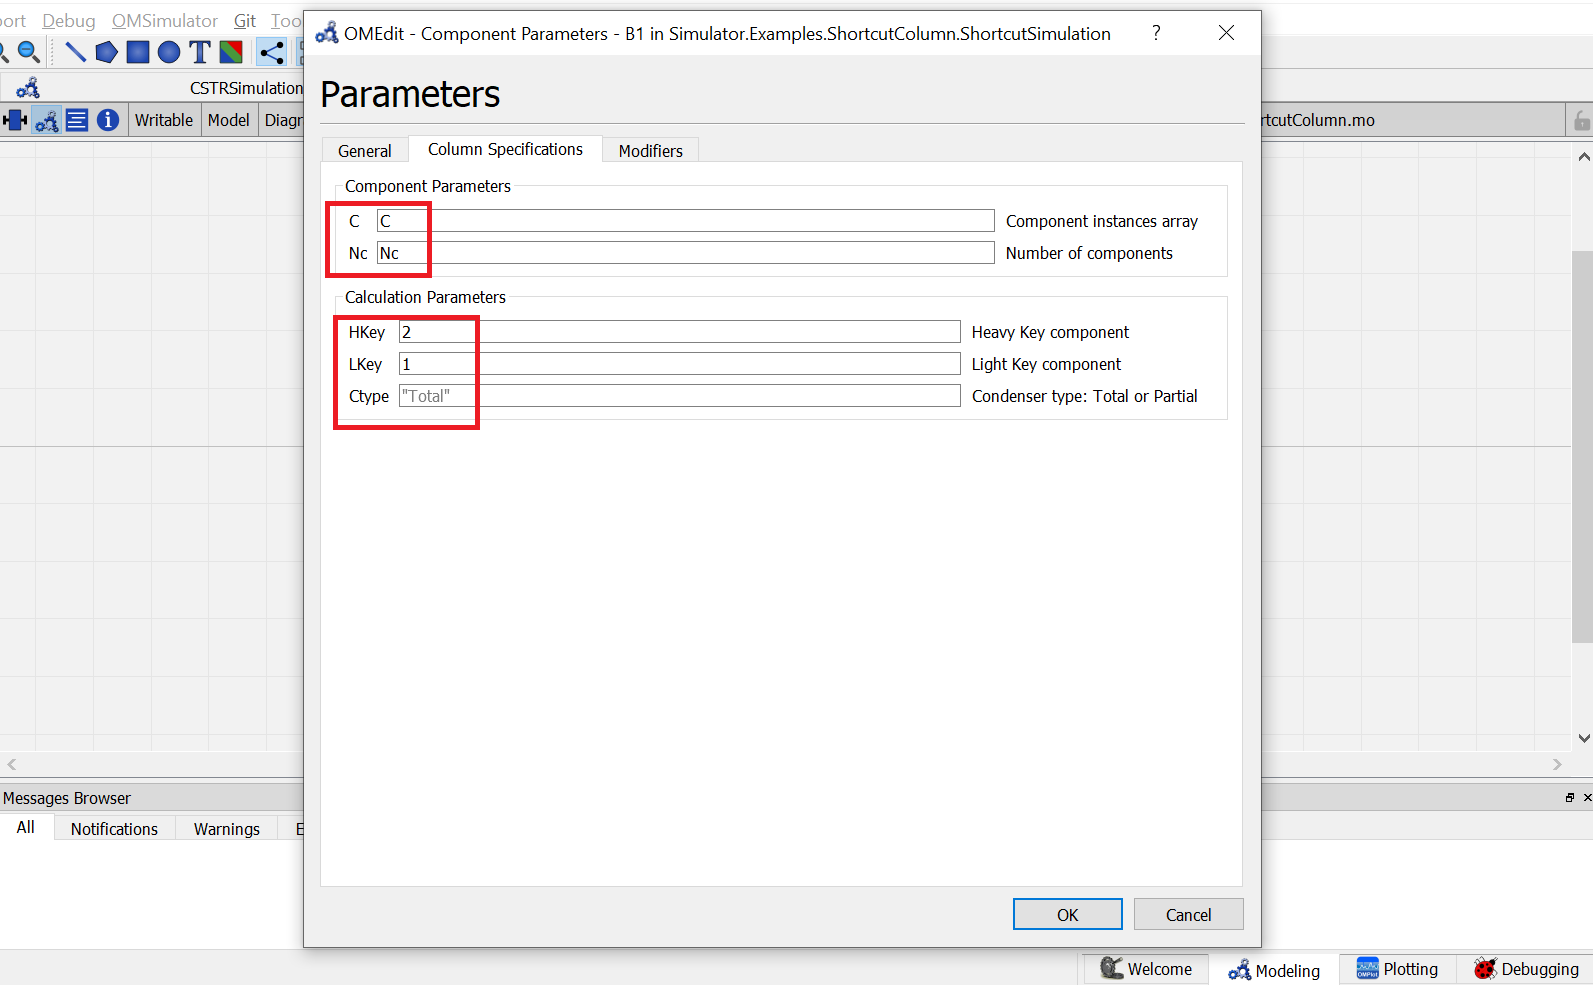Click OK to apply parameters
The image size is (1593, 985).
(1068, 914)
